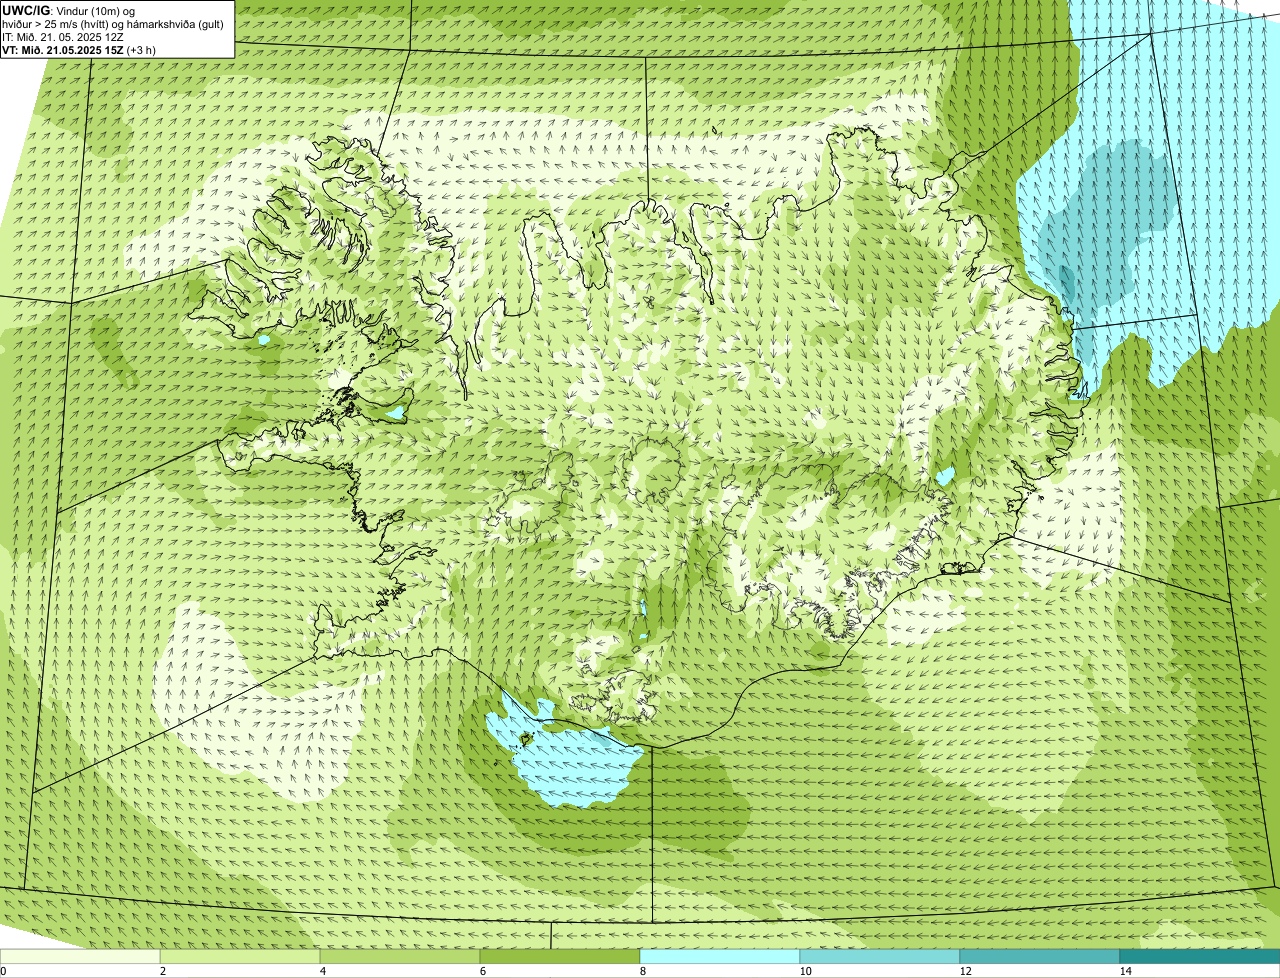Click the line mentioning "hámarkshviða (gult)"
The image size is (1280, 978).
[x=113, y=24]
